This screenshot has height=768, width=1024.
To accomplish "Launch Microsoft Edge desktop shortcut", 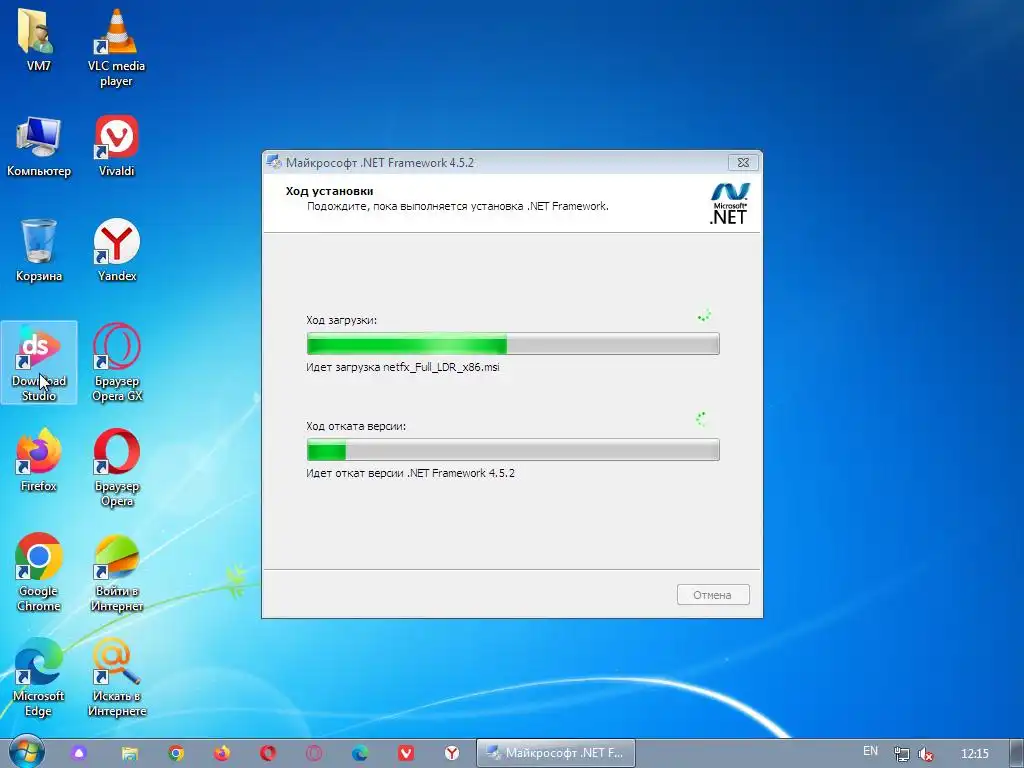I will click(39, 678).
